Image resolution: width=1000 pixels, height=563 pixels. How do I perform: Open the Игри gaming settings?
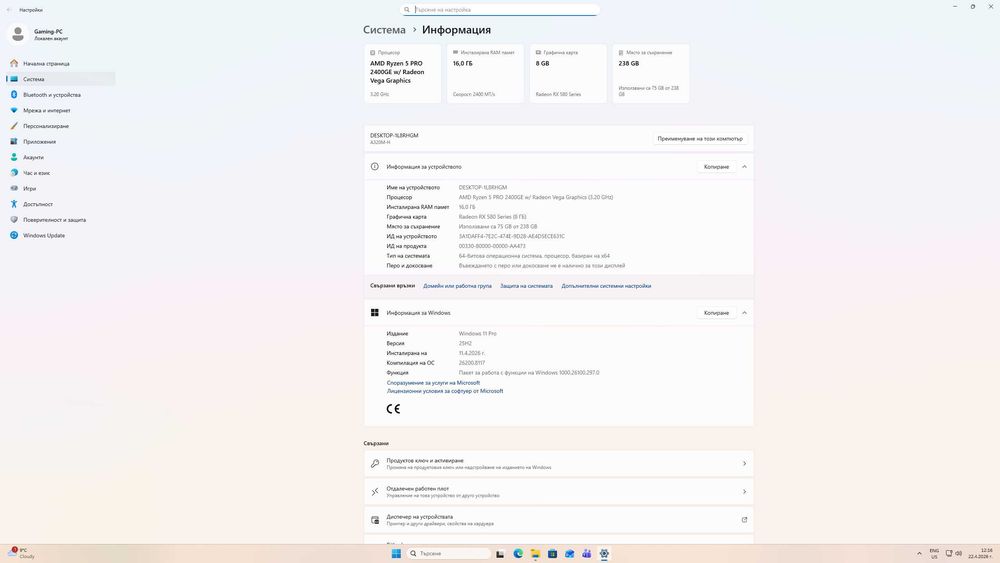29,189
